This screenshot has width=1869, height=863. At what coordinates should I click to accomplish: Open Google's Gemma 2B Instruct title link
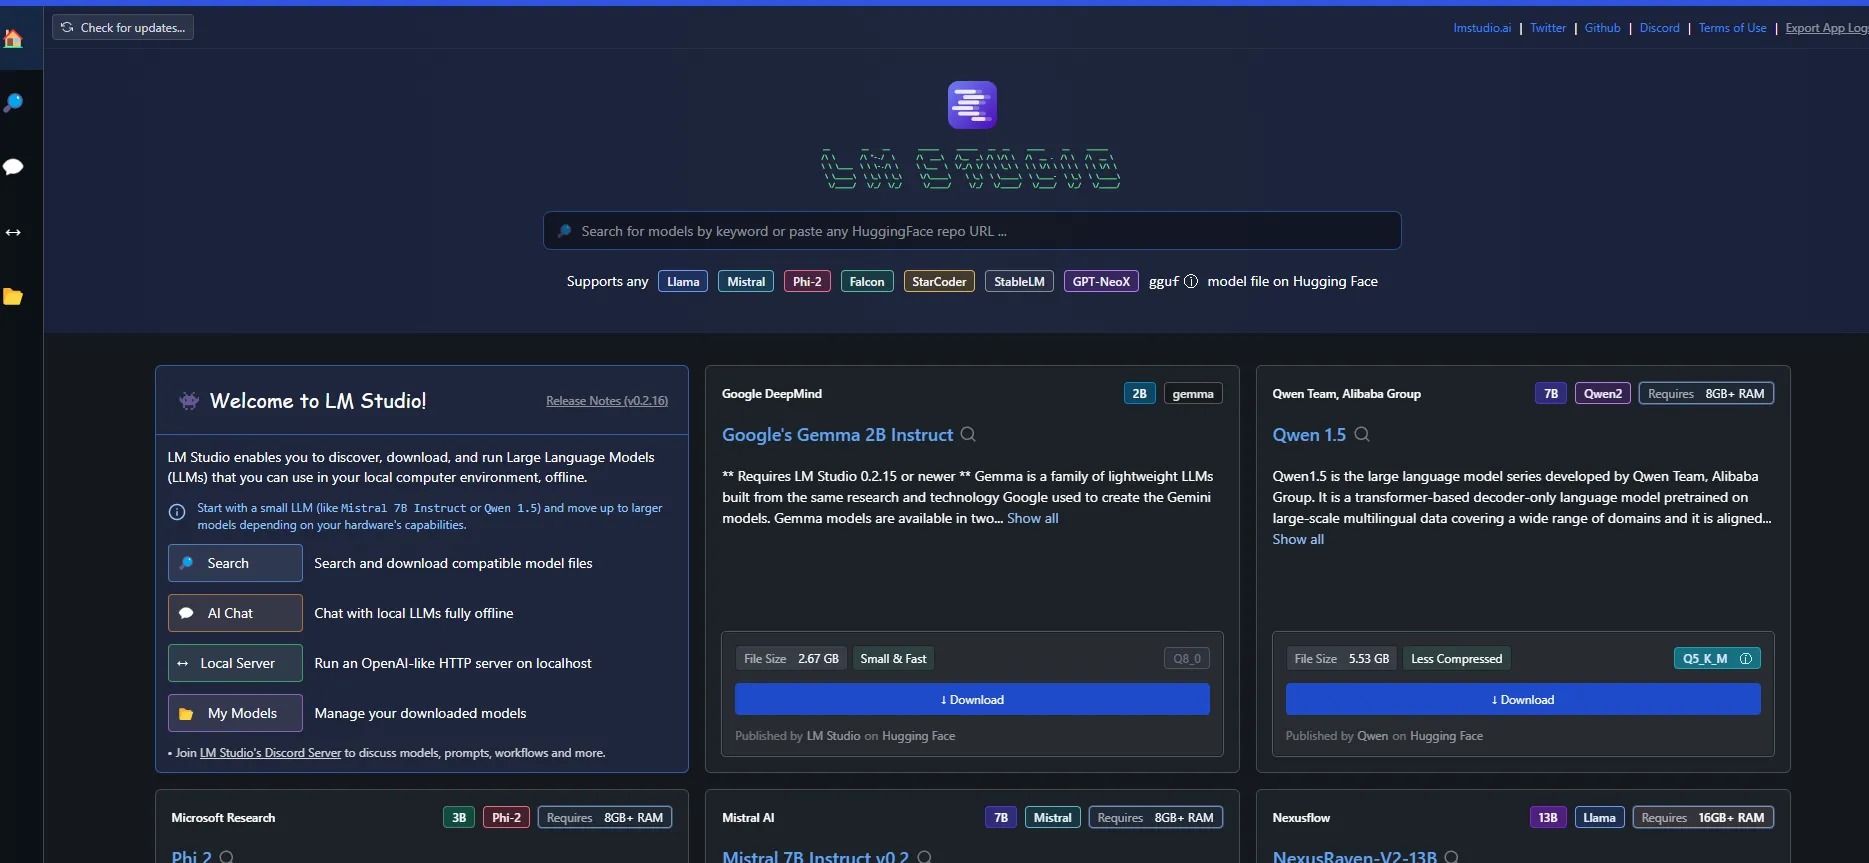coord(837,435)
